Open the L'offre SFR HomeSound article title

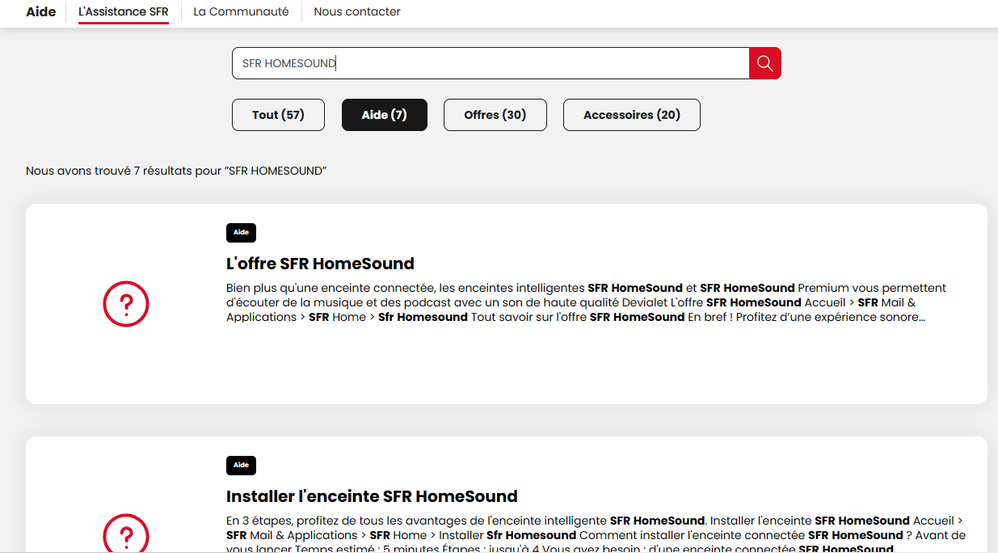click(320, 264)
